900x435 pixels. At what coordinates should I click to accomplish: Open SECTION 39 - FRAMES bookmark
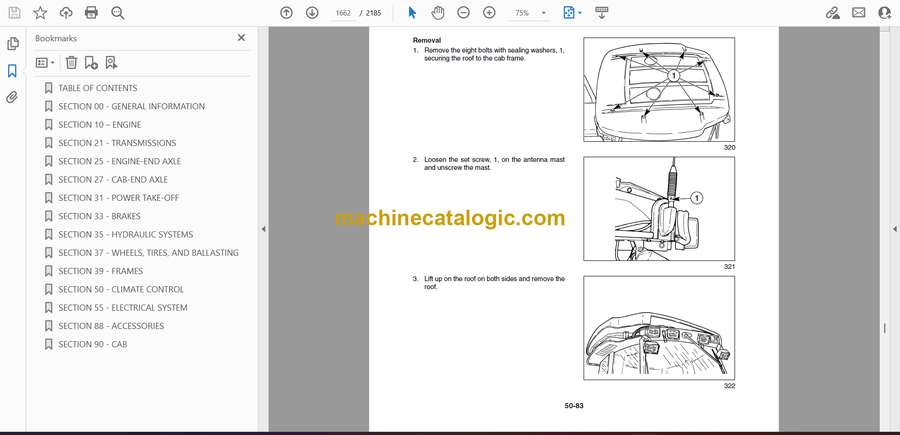click(100, 271)
